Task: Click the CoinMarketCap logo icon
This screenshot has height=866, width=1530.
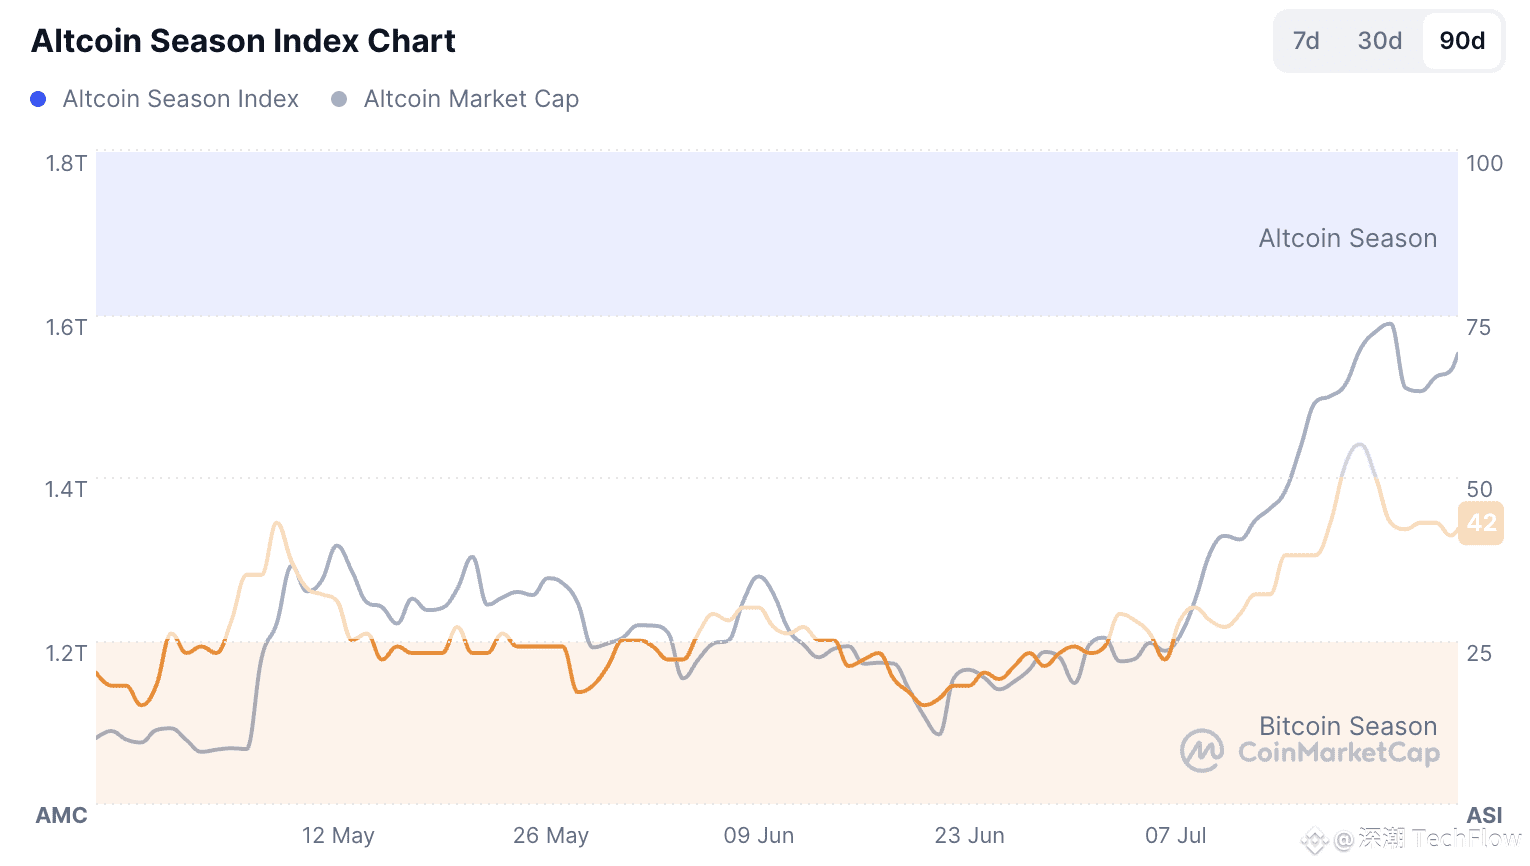Action: (x=1202, y=751)
